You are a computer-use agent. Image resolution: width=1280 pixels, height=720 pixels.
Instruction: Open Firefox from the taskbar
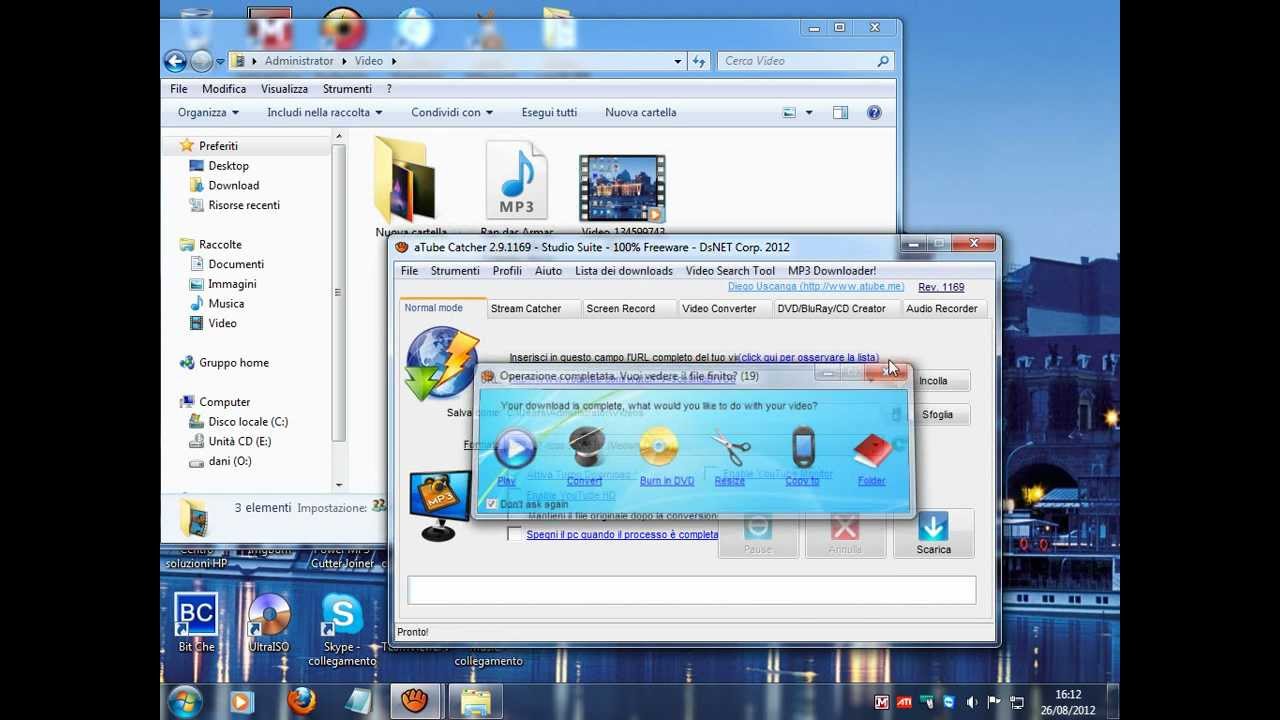click(301, 701)
